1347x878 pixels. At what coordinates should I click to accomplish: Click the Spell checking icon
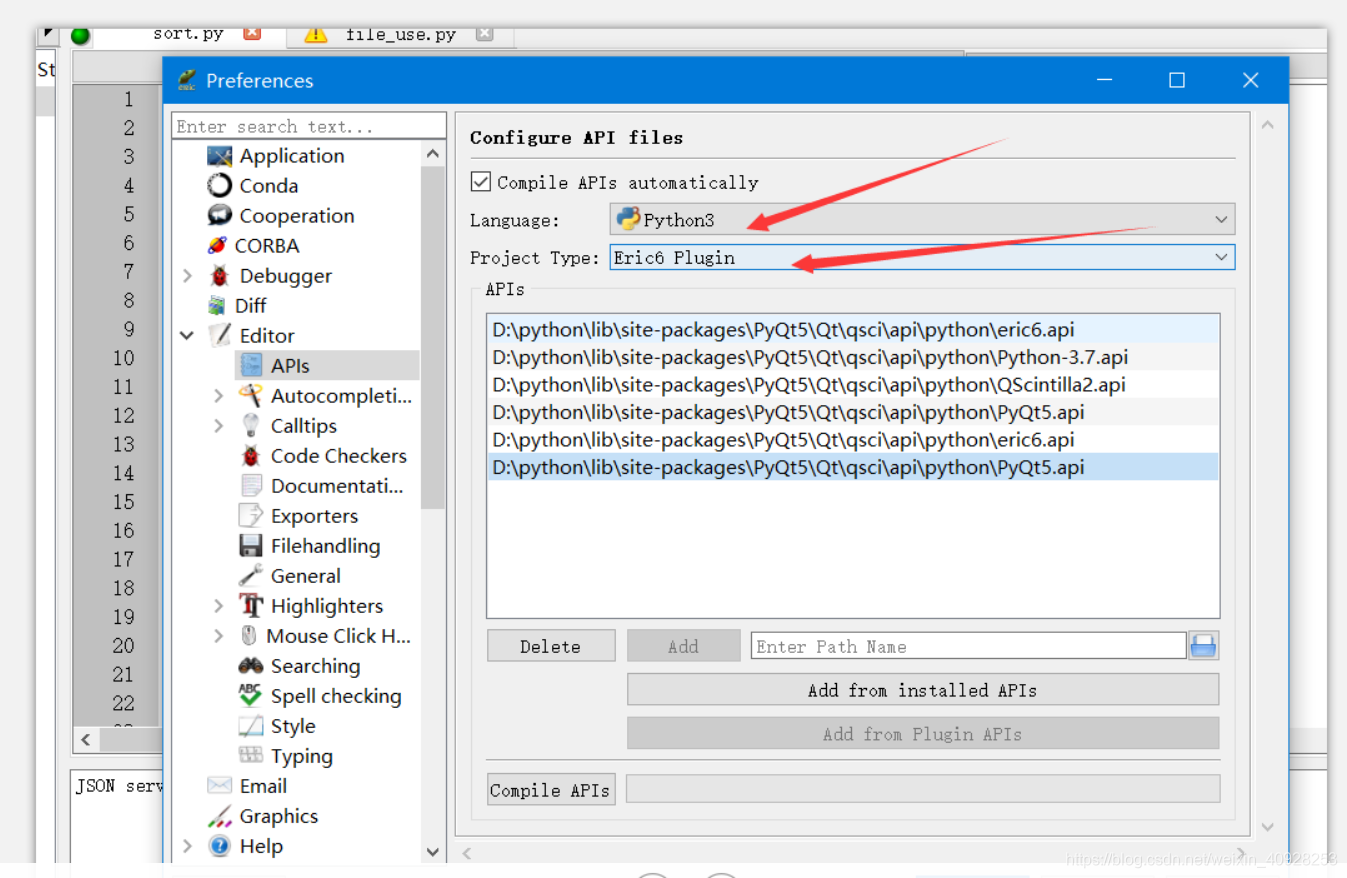(x=251, y=696)
